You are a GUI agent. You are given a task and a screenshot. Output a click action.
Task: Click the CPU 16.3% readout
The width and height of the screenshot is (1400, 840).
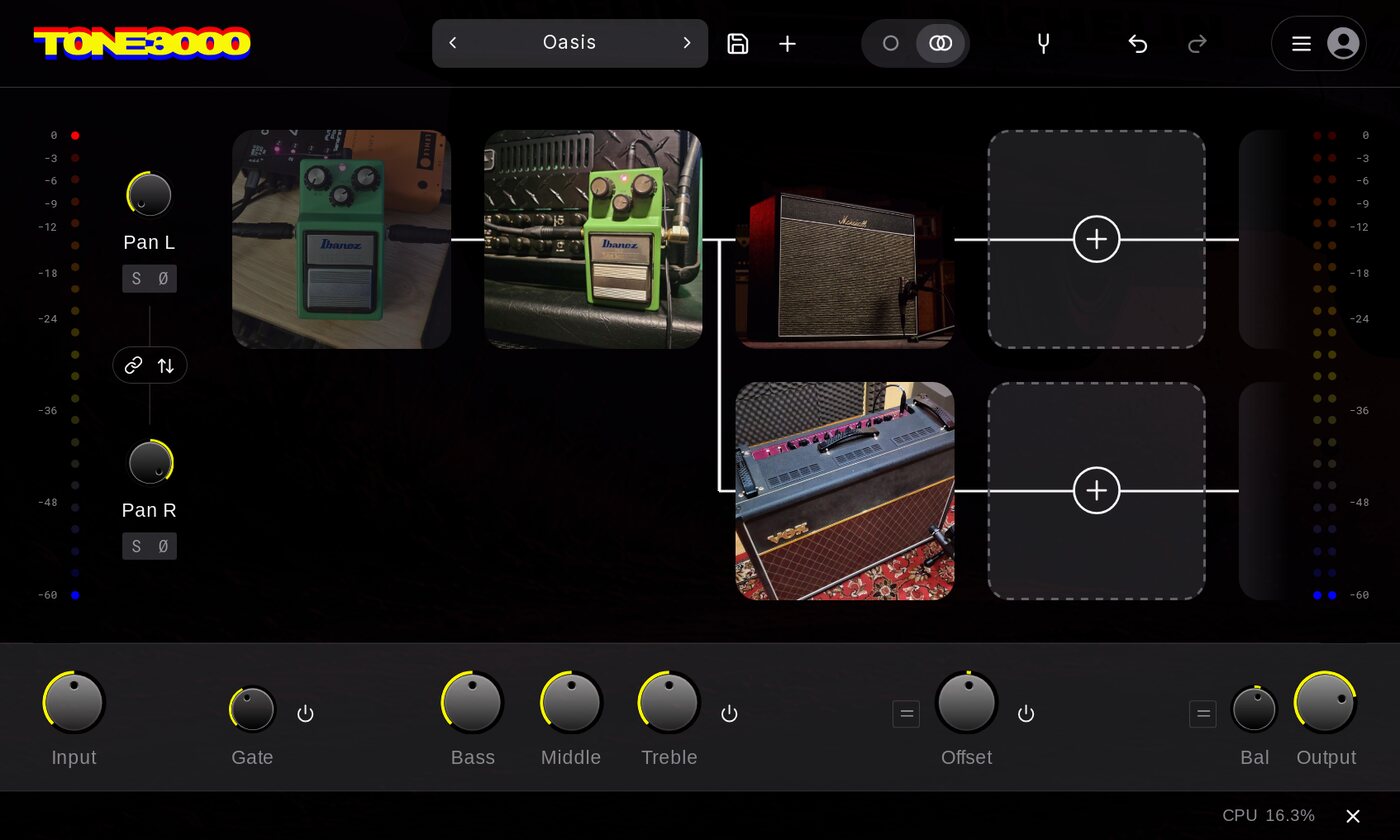(x=1268, y=815)
